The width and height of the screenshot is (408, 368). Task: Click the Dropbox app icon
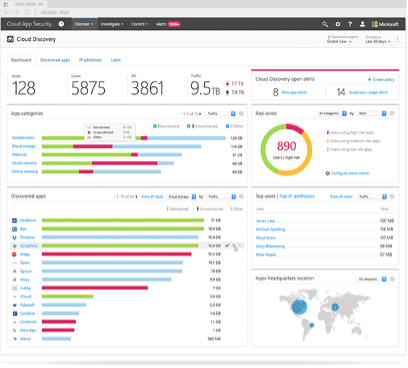14,237
